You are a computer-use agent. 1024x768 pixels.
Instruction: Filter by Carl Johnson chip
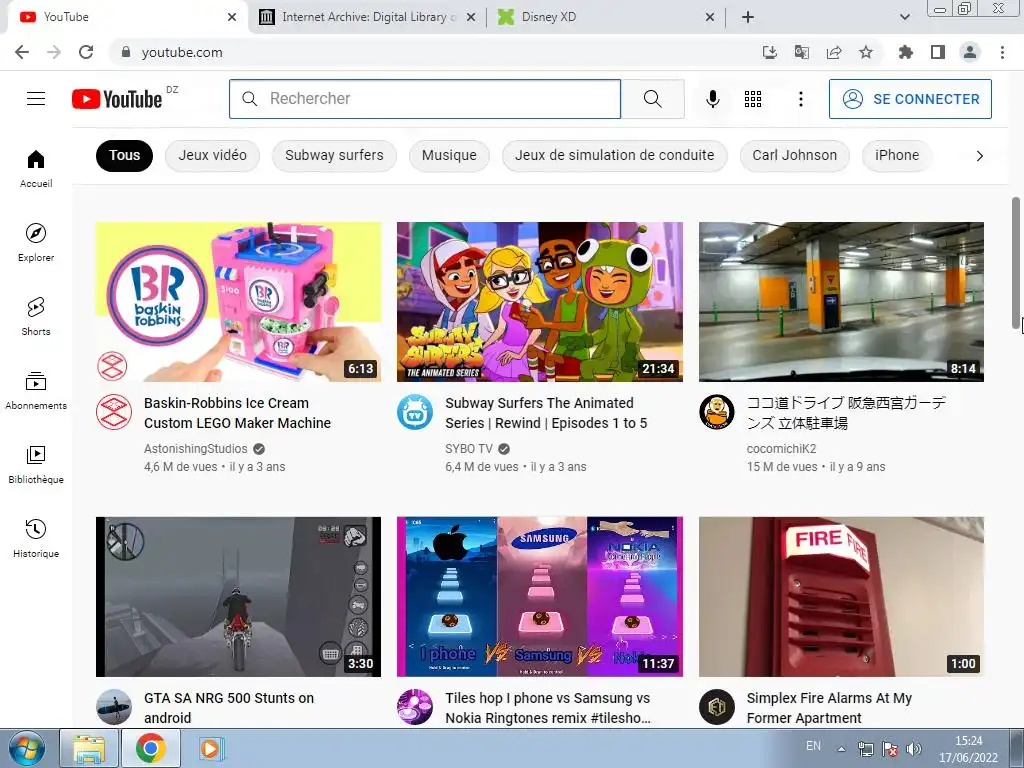[x=794, y=155]
